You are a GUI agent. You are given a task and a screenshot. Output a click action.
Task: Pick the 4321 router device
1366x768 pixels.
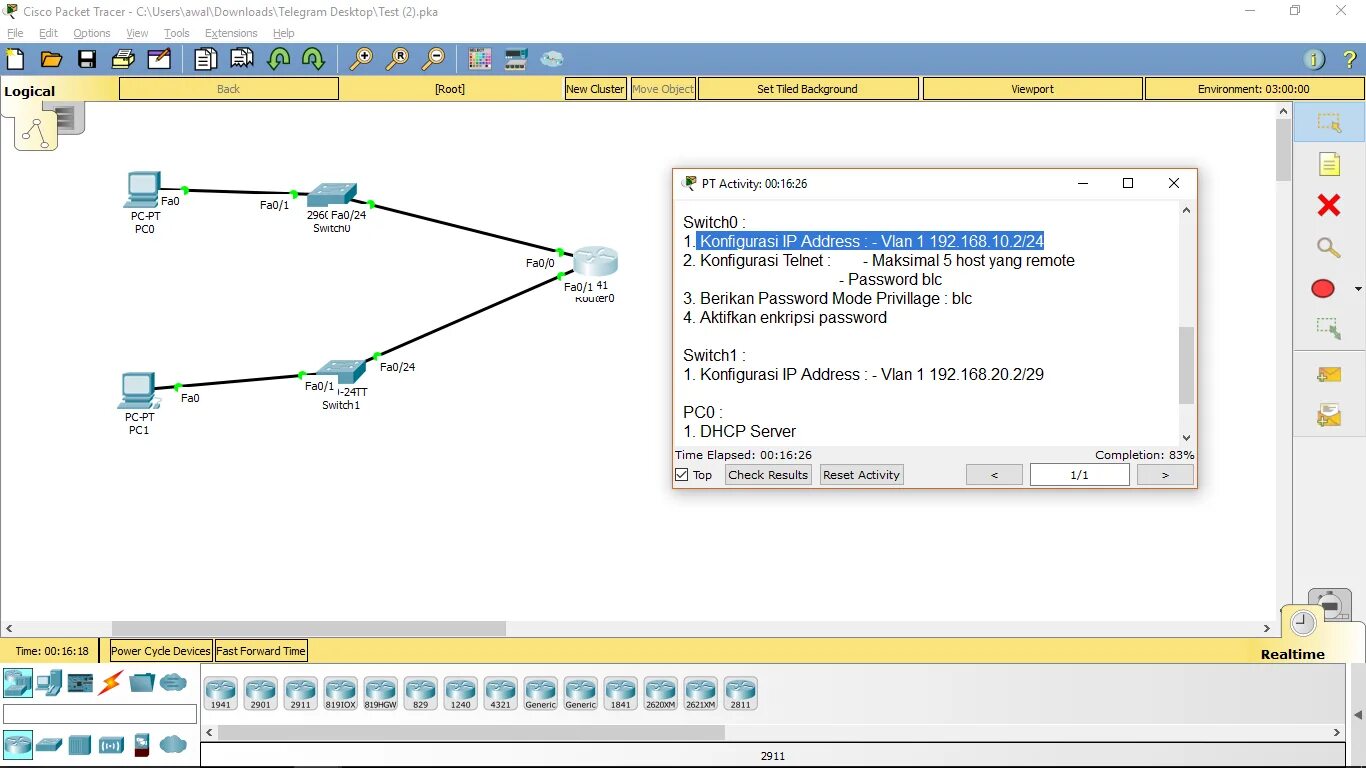click(x=500, y=694)
